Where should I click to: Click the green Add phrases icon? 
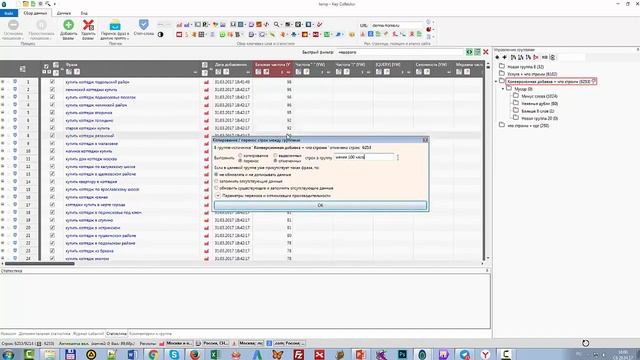coord(68,25)
